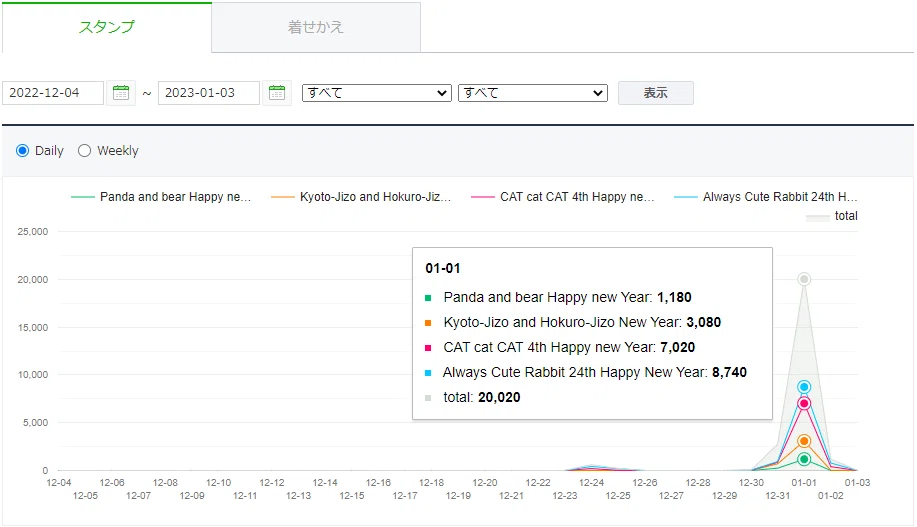
Task: Open the start date calendar picker
Action: [x=121, y=92]
